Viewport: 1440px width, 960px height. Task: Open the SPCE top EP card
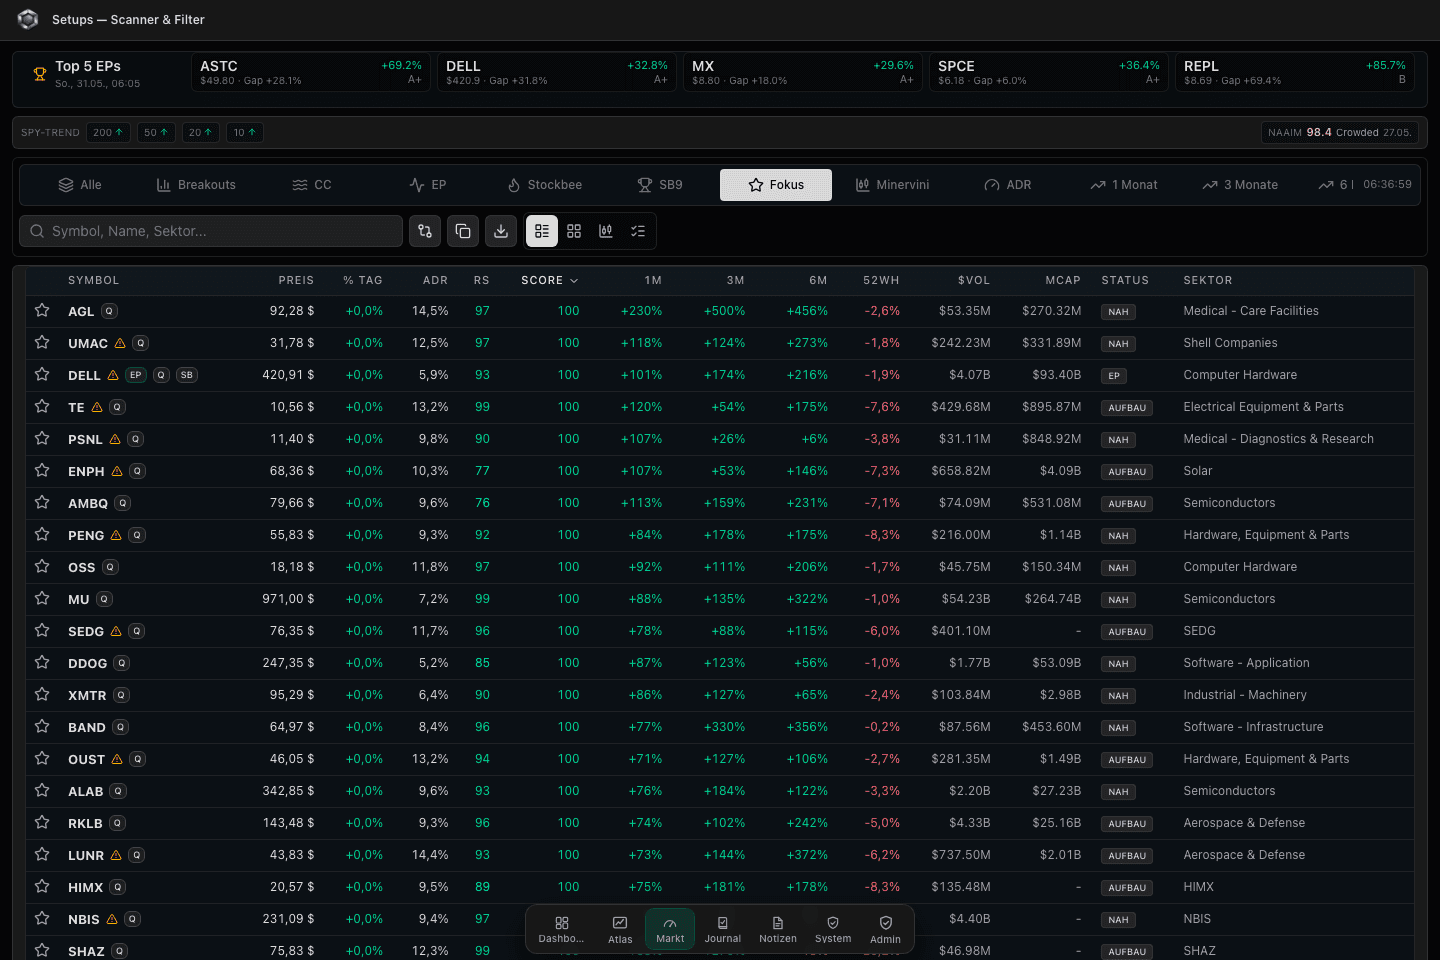click(1049, 72)
